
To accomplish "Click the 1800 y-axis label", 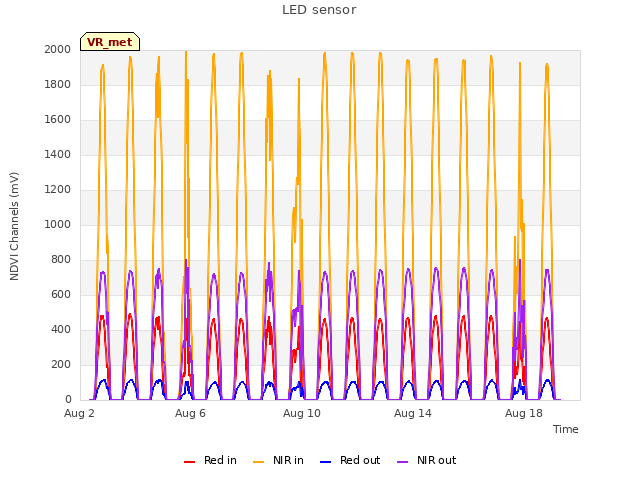I will point(58,84).
